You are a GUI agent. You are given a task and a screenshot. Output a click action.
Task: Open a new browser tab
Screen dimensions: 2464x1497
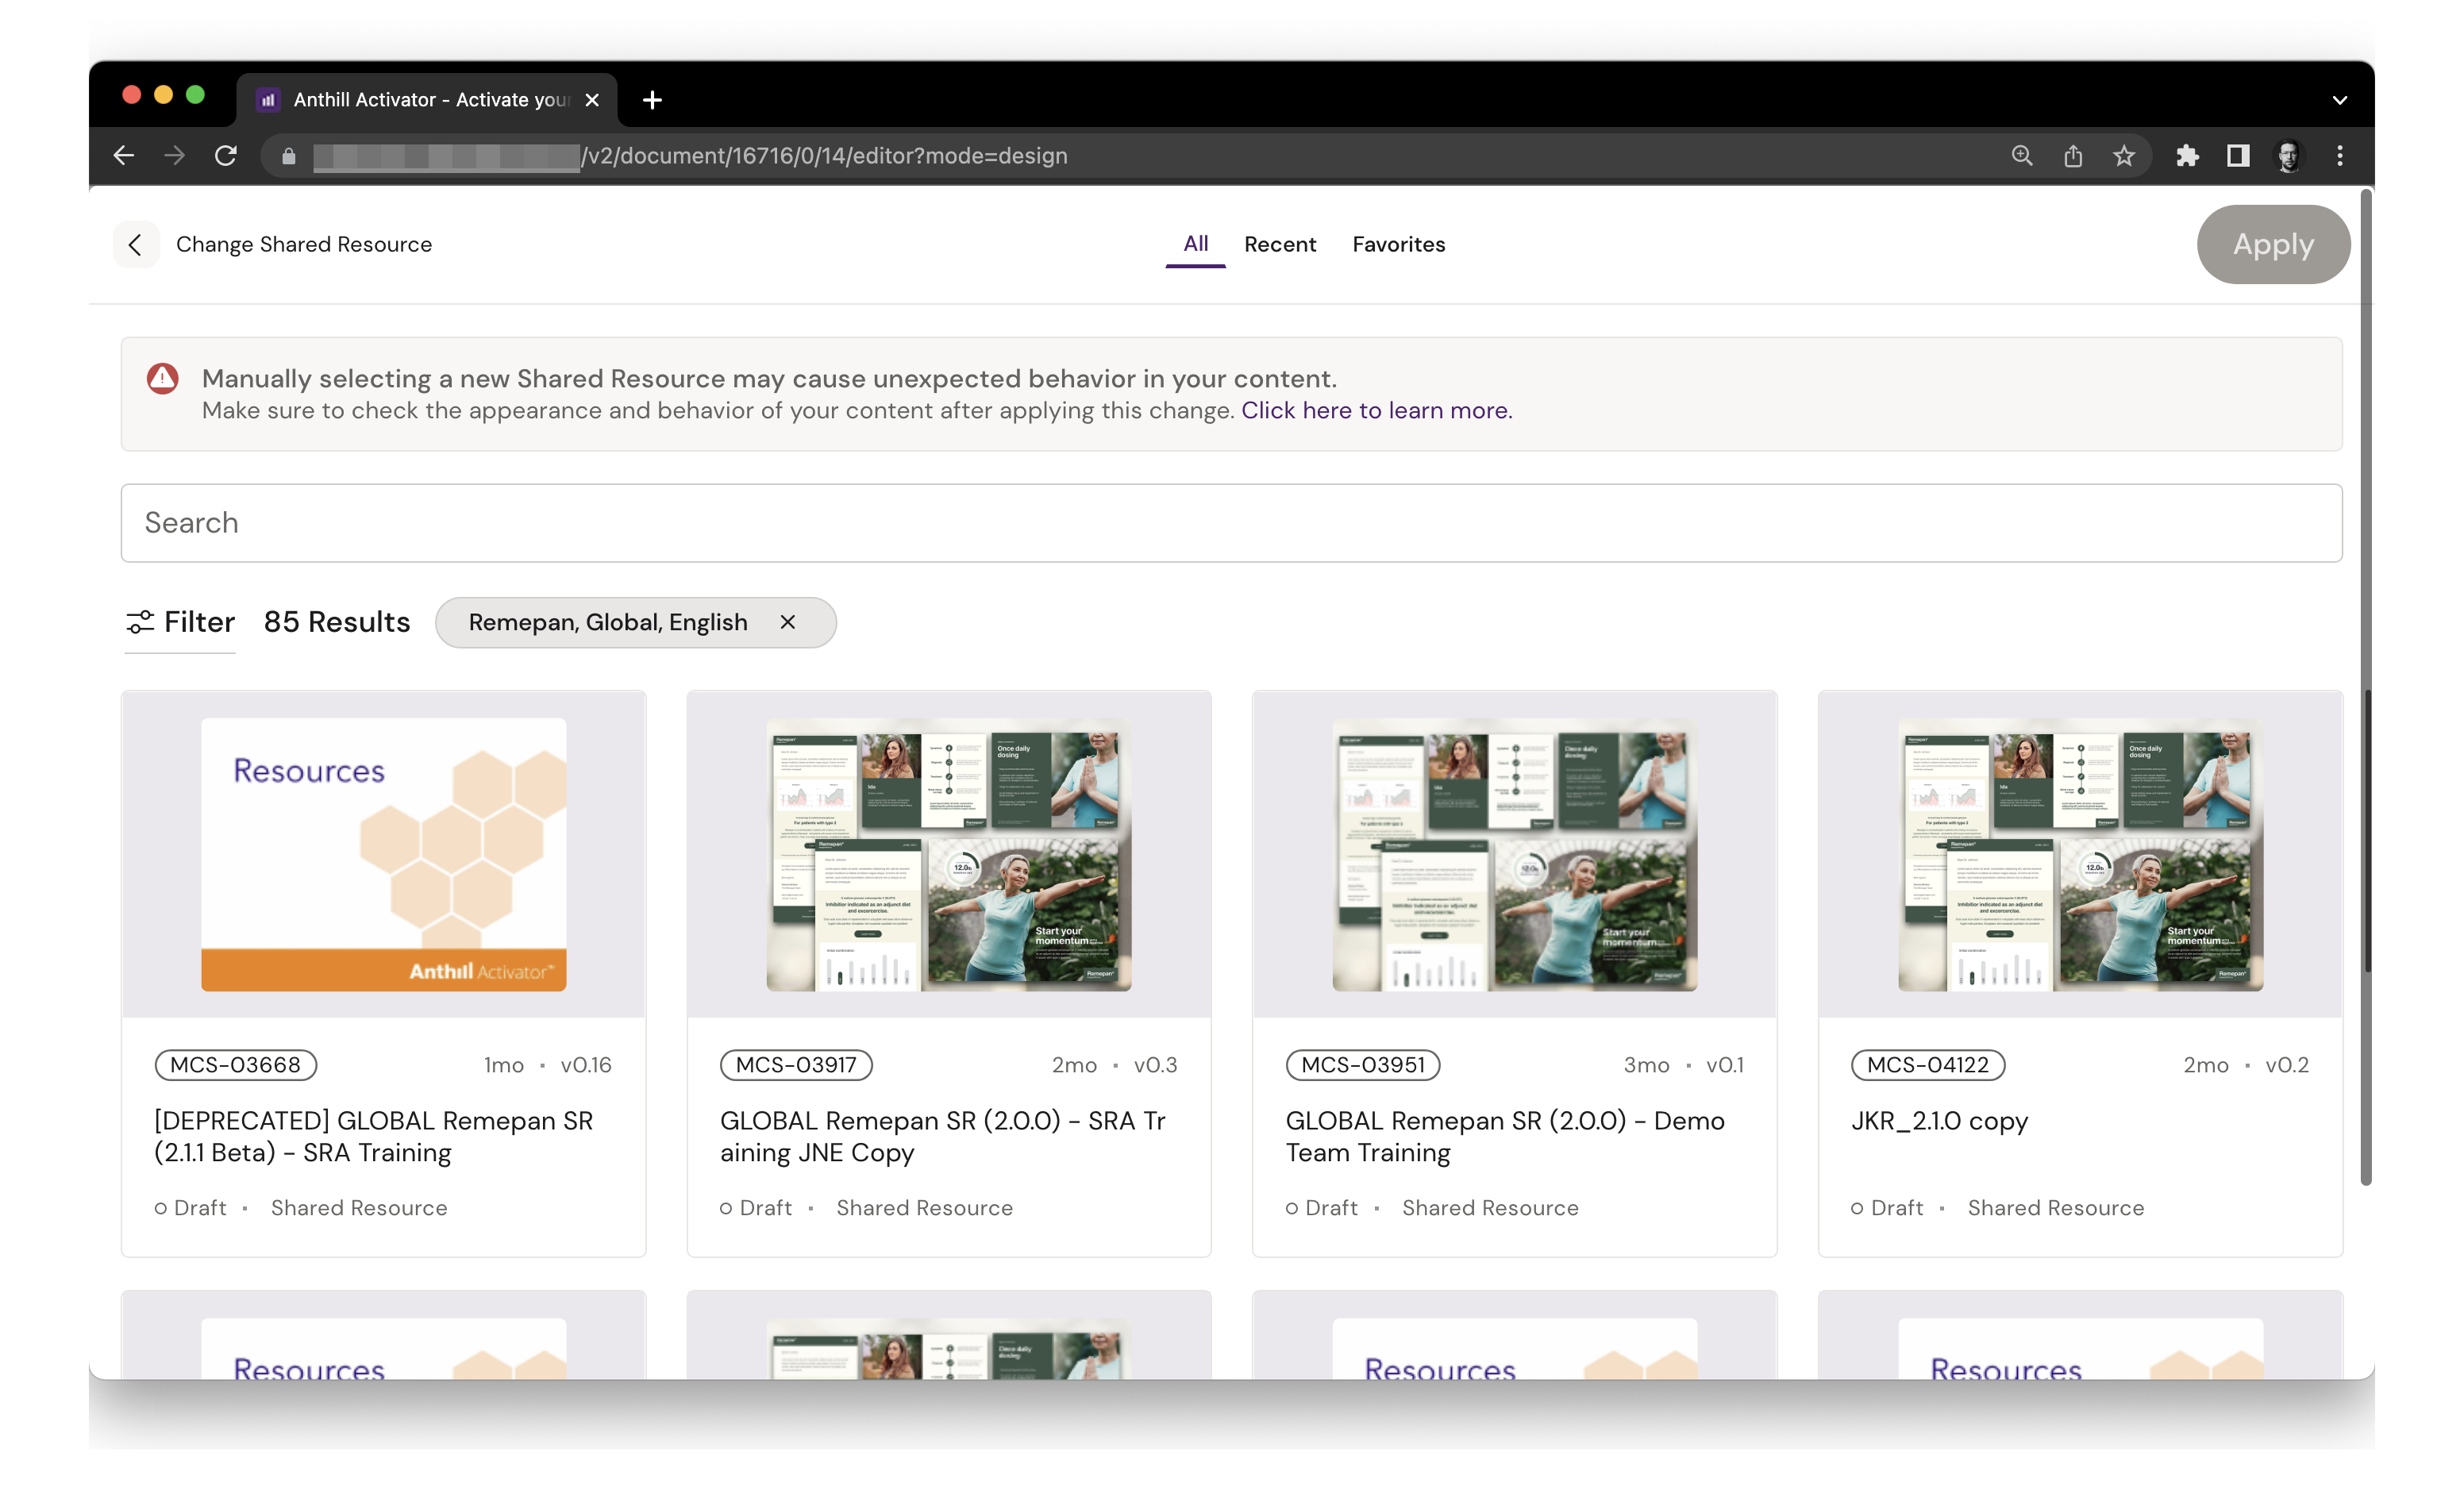pyautogui.click(x=652, y=100)
